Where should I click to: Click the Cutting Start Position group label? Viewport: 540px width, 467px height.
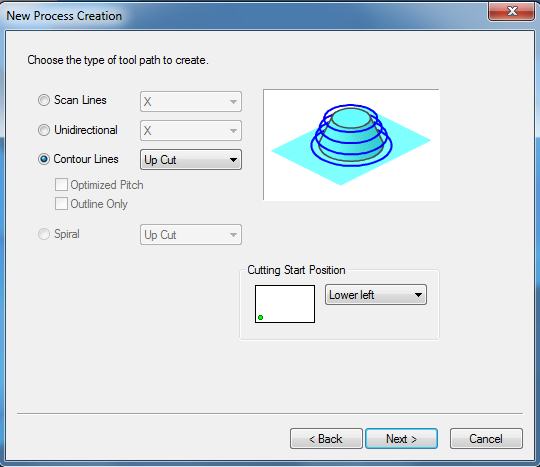click(x=296, y=270)
